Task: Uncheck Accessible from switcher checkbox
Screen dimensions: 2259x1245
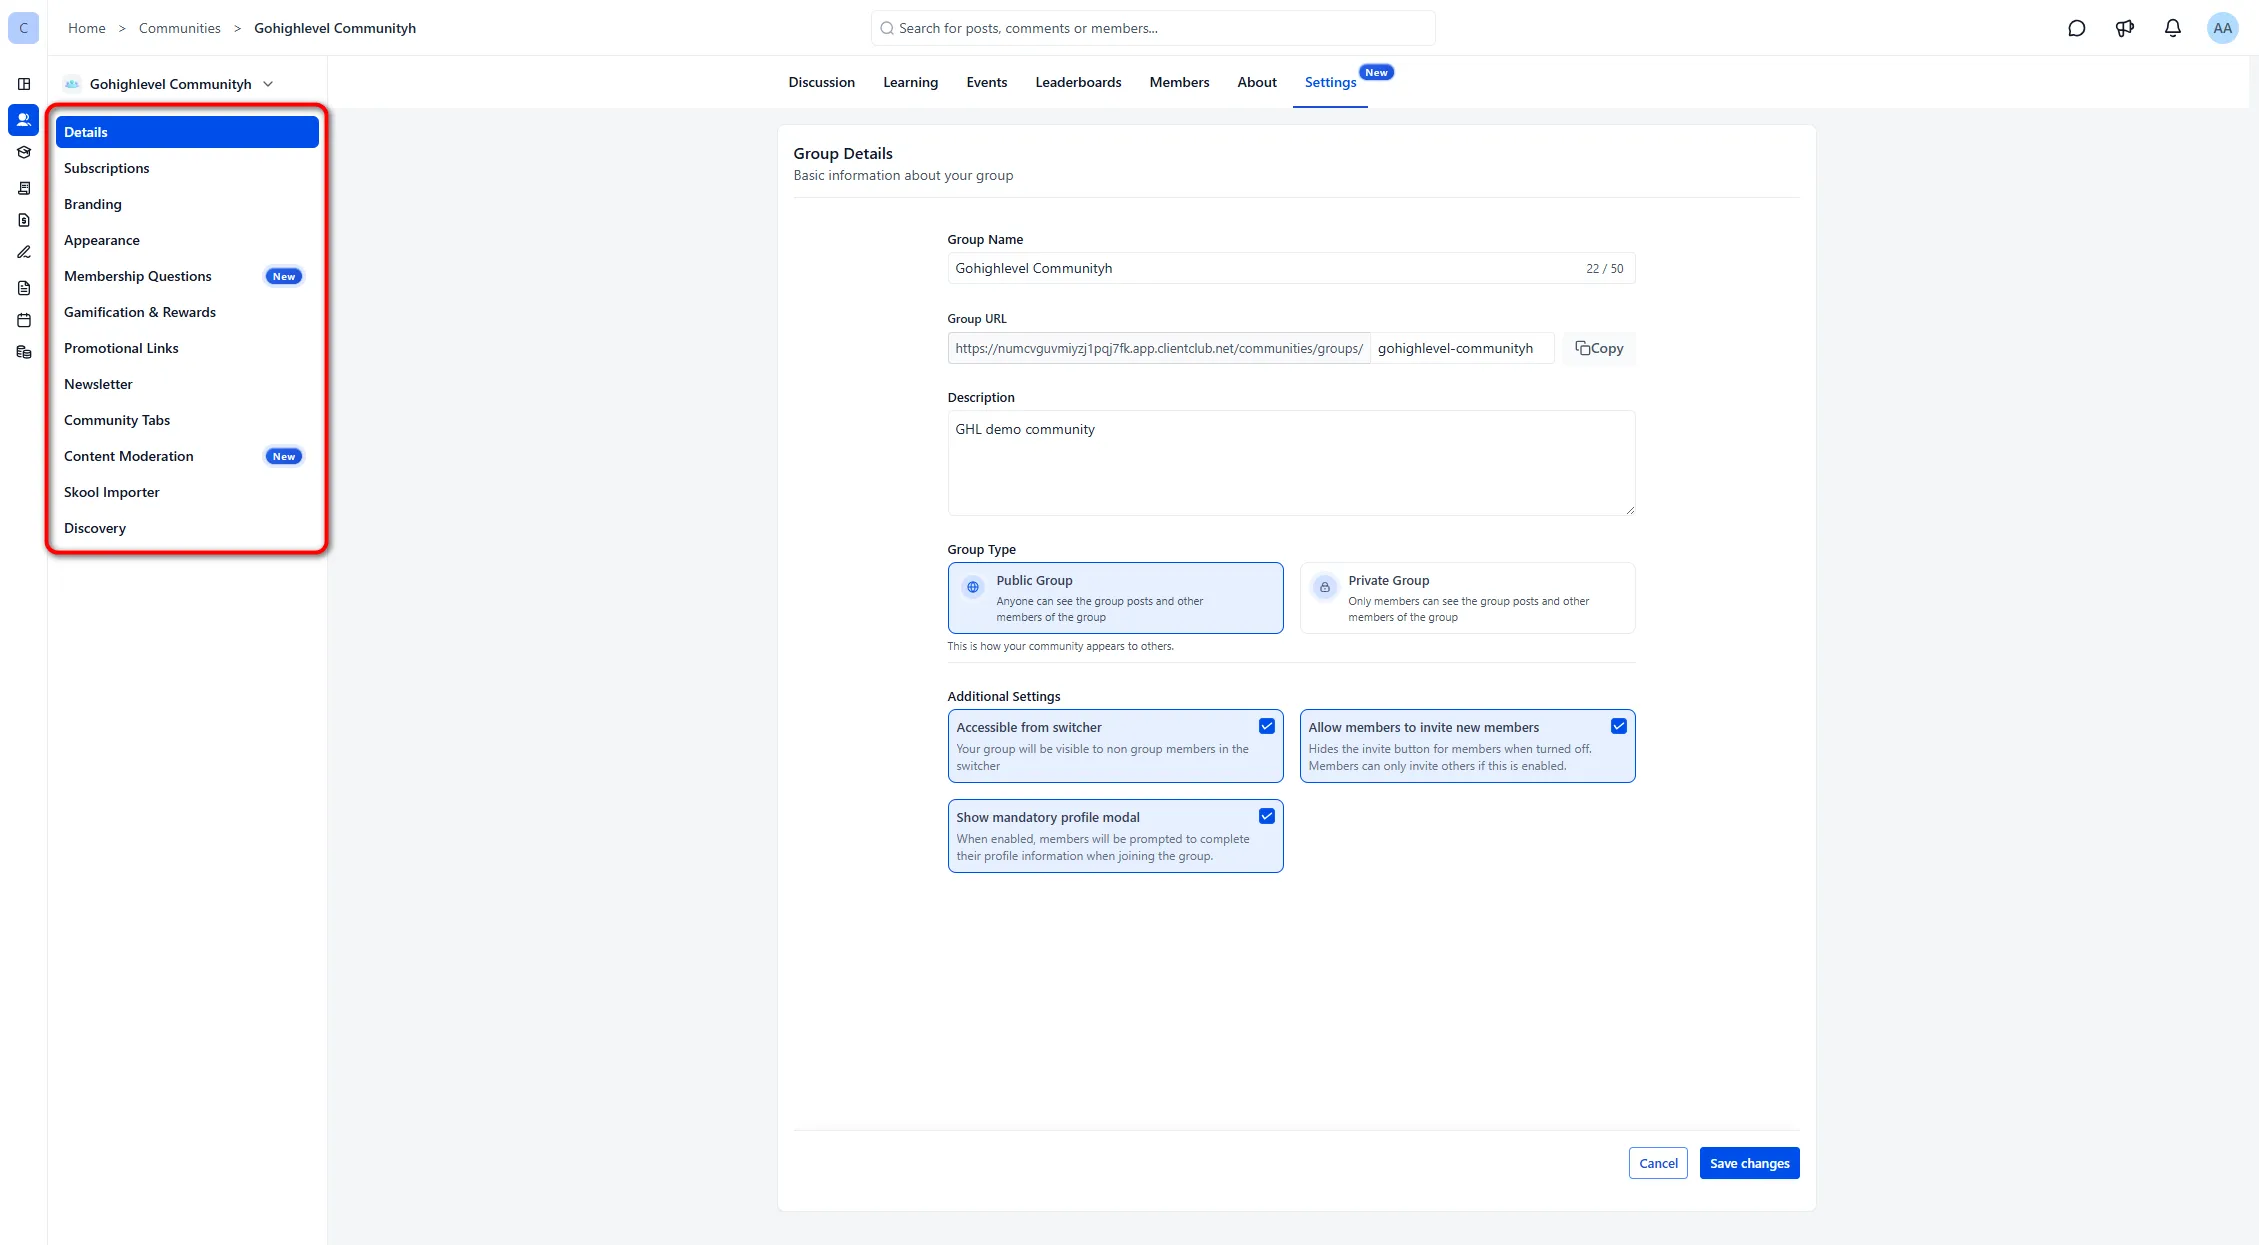Action: pos(1267,726)
